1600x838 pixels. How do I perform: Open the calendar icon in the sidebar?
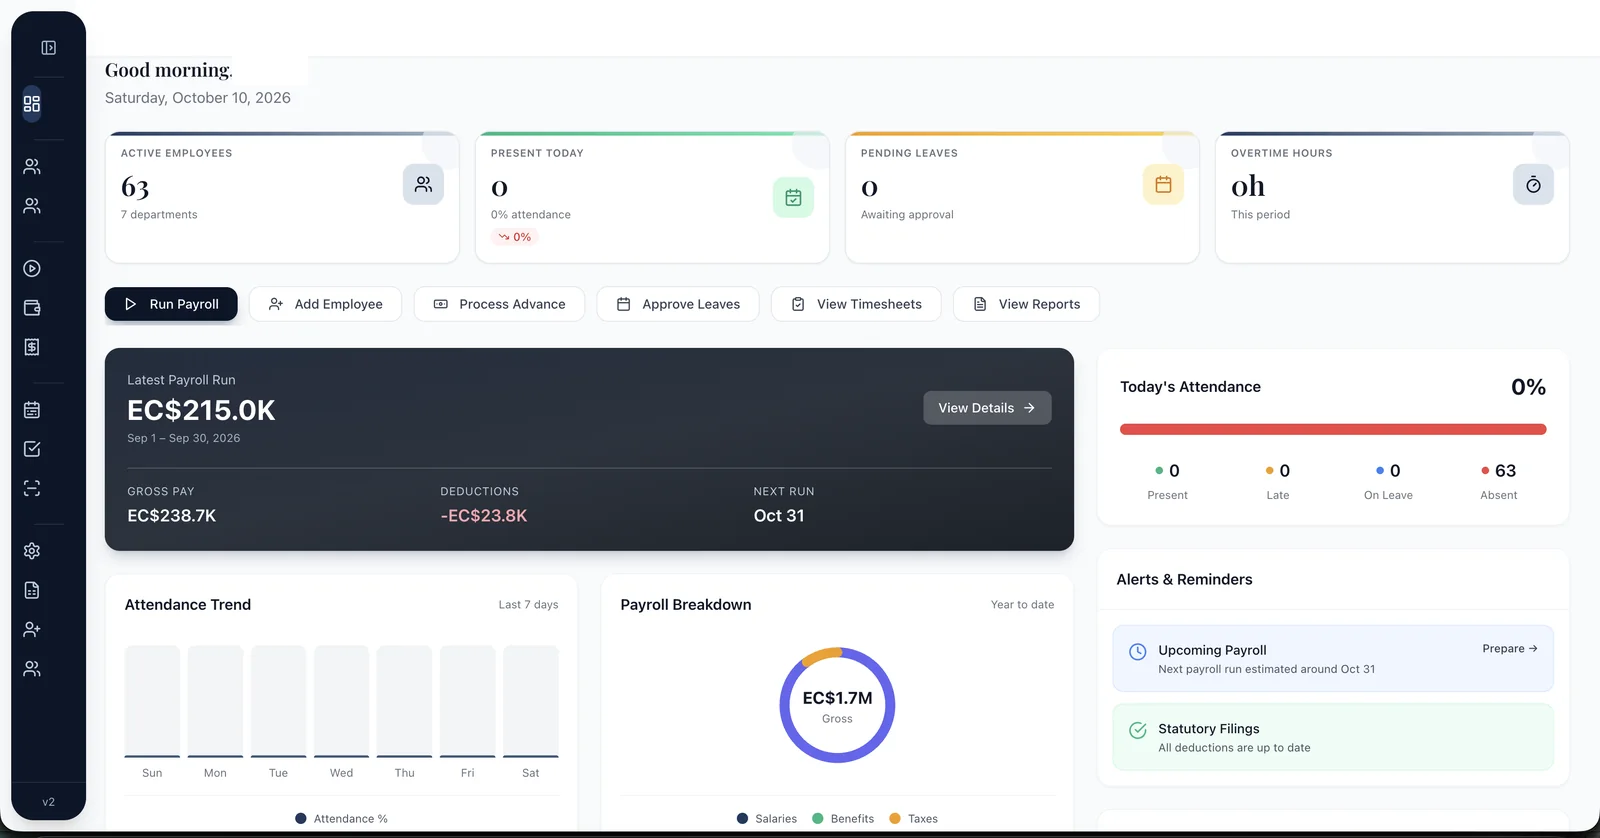(x=32, y=410)
